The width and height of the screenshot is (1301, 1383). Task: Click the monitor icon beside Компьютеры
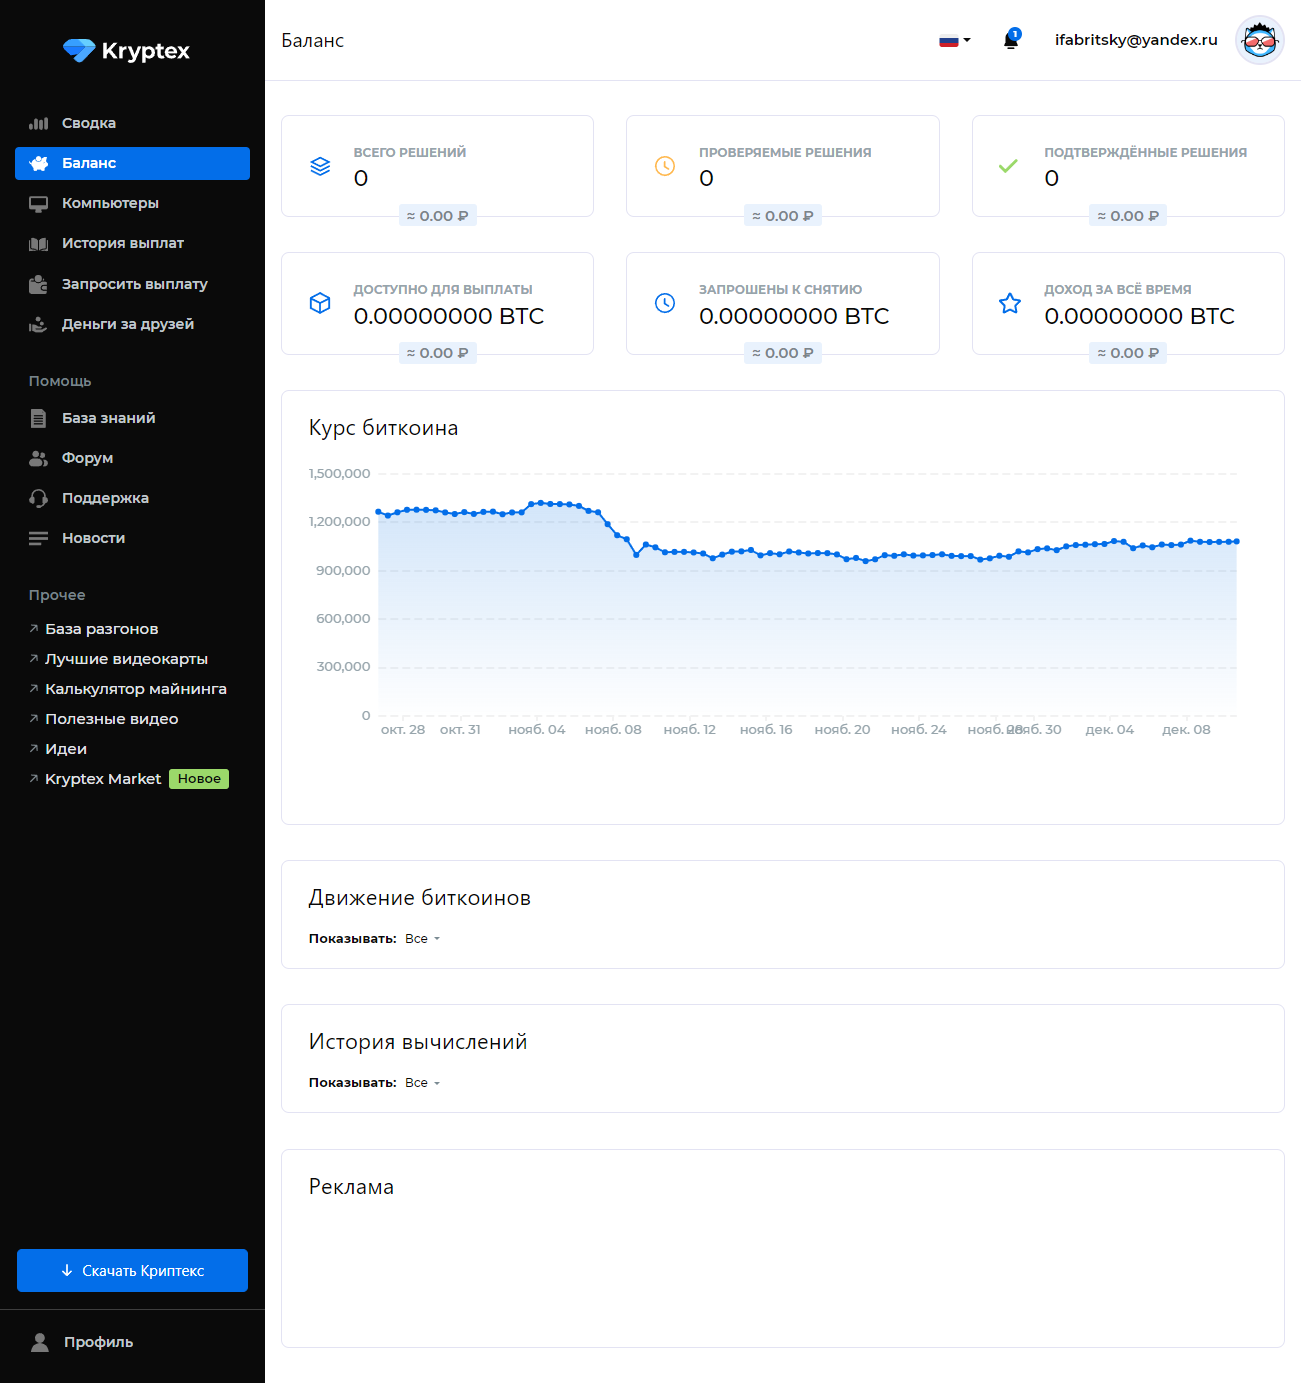39,203
